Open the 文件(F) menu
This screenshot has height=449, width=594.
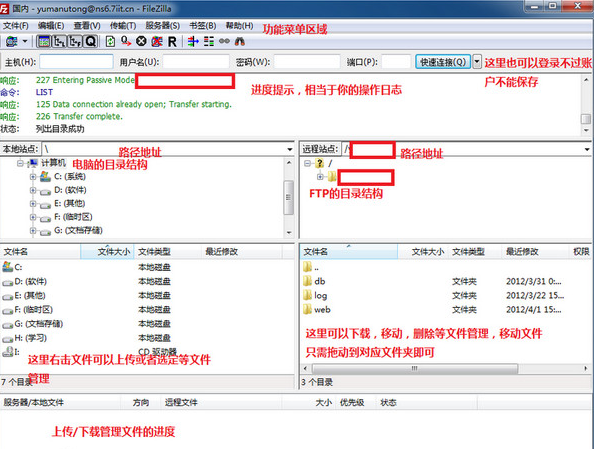(x=16, y=26)
